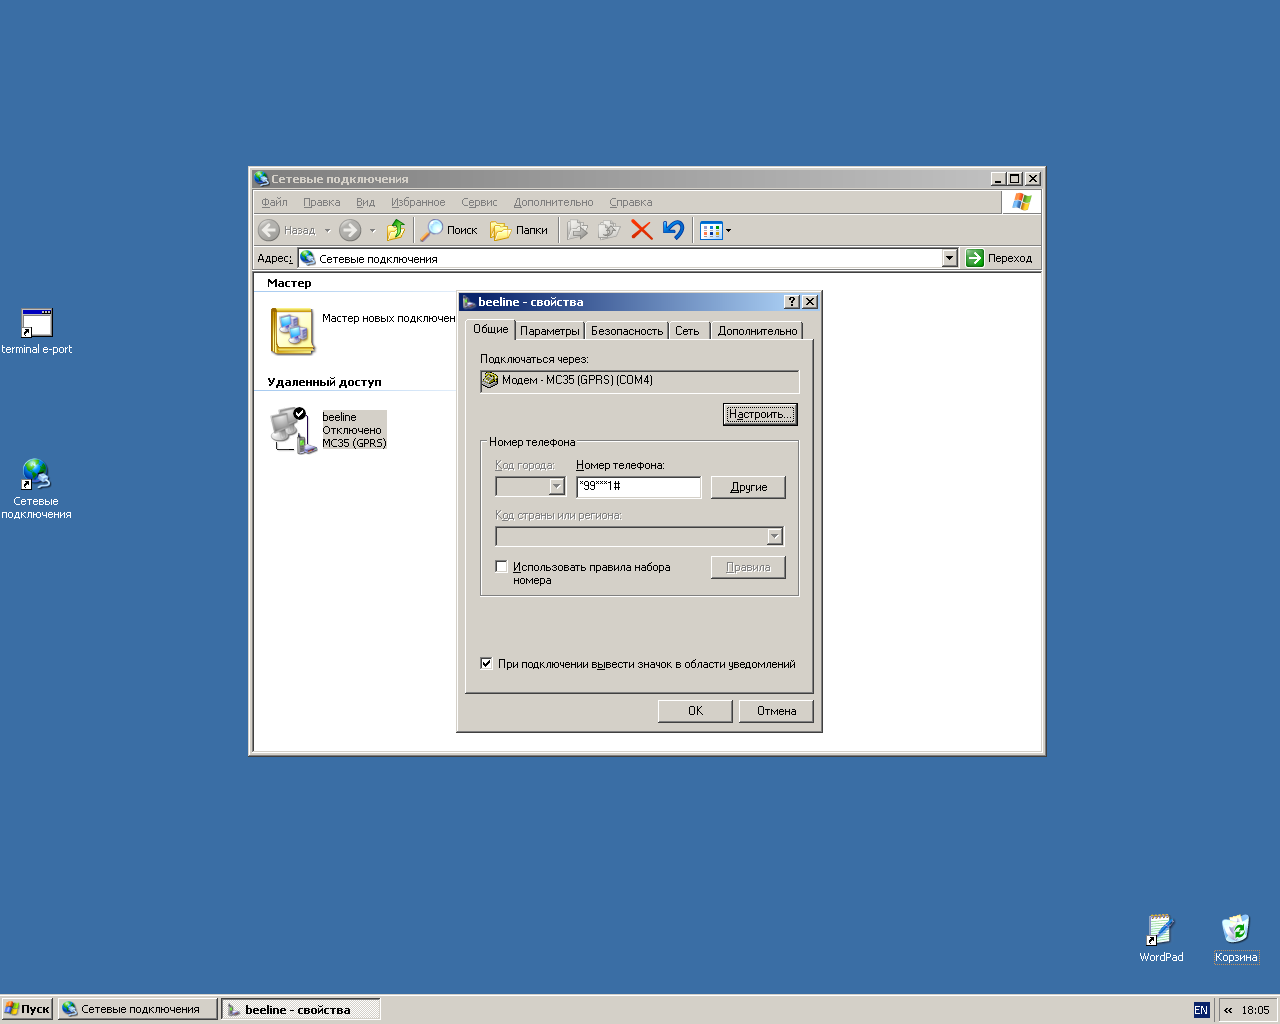Viewport: 1280px width, 1024px height.
Task: Click the phone number input field
Action: coord(638,486)
